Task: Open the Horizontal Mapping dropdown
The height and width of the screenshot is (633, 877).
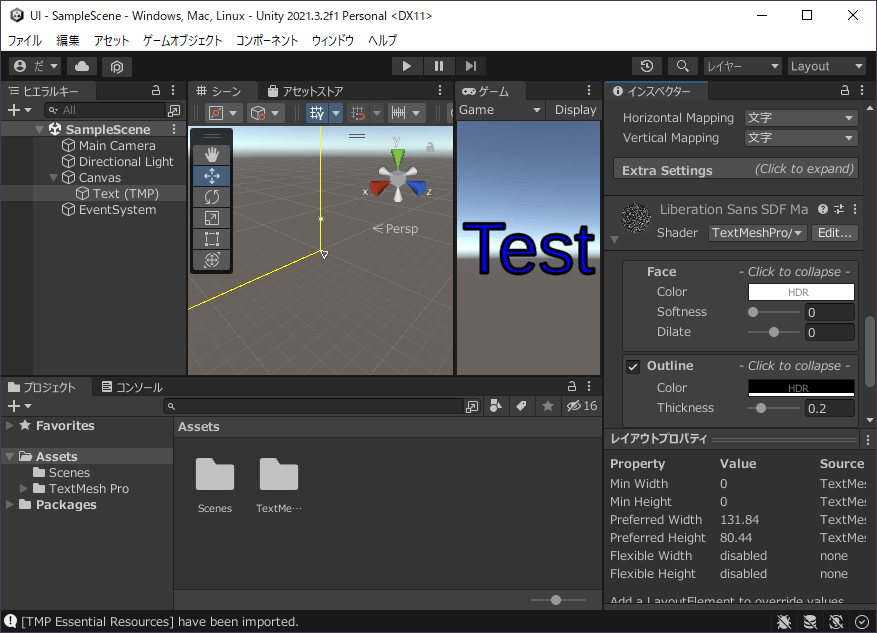Action: [801, 118]
